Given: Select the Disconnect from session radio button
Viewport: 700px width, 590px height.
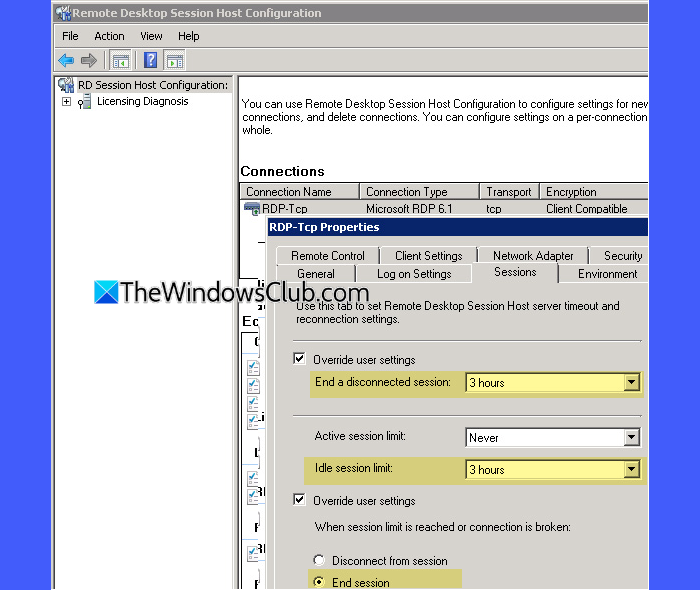Looking at the screenshot, I should tap(319, 560).
